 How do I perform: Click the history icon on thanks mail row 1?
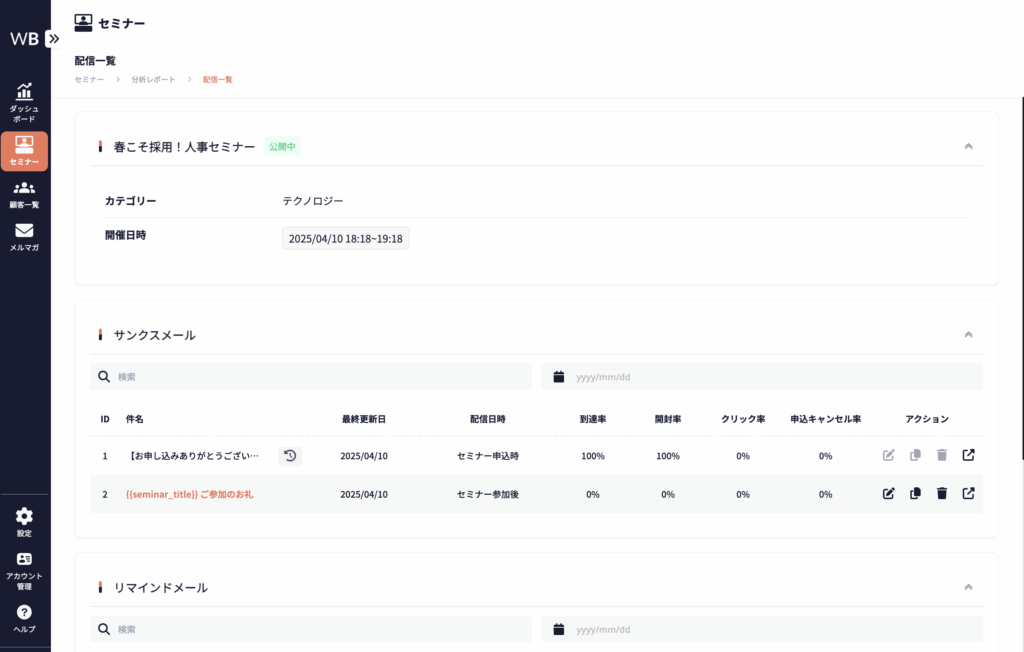pyautogui.click(x=289, y=456)
